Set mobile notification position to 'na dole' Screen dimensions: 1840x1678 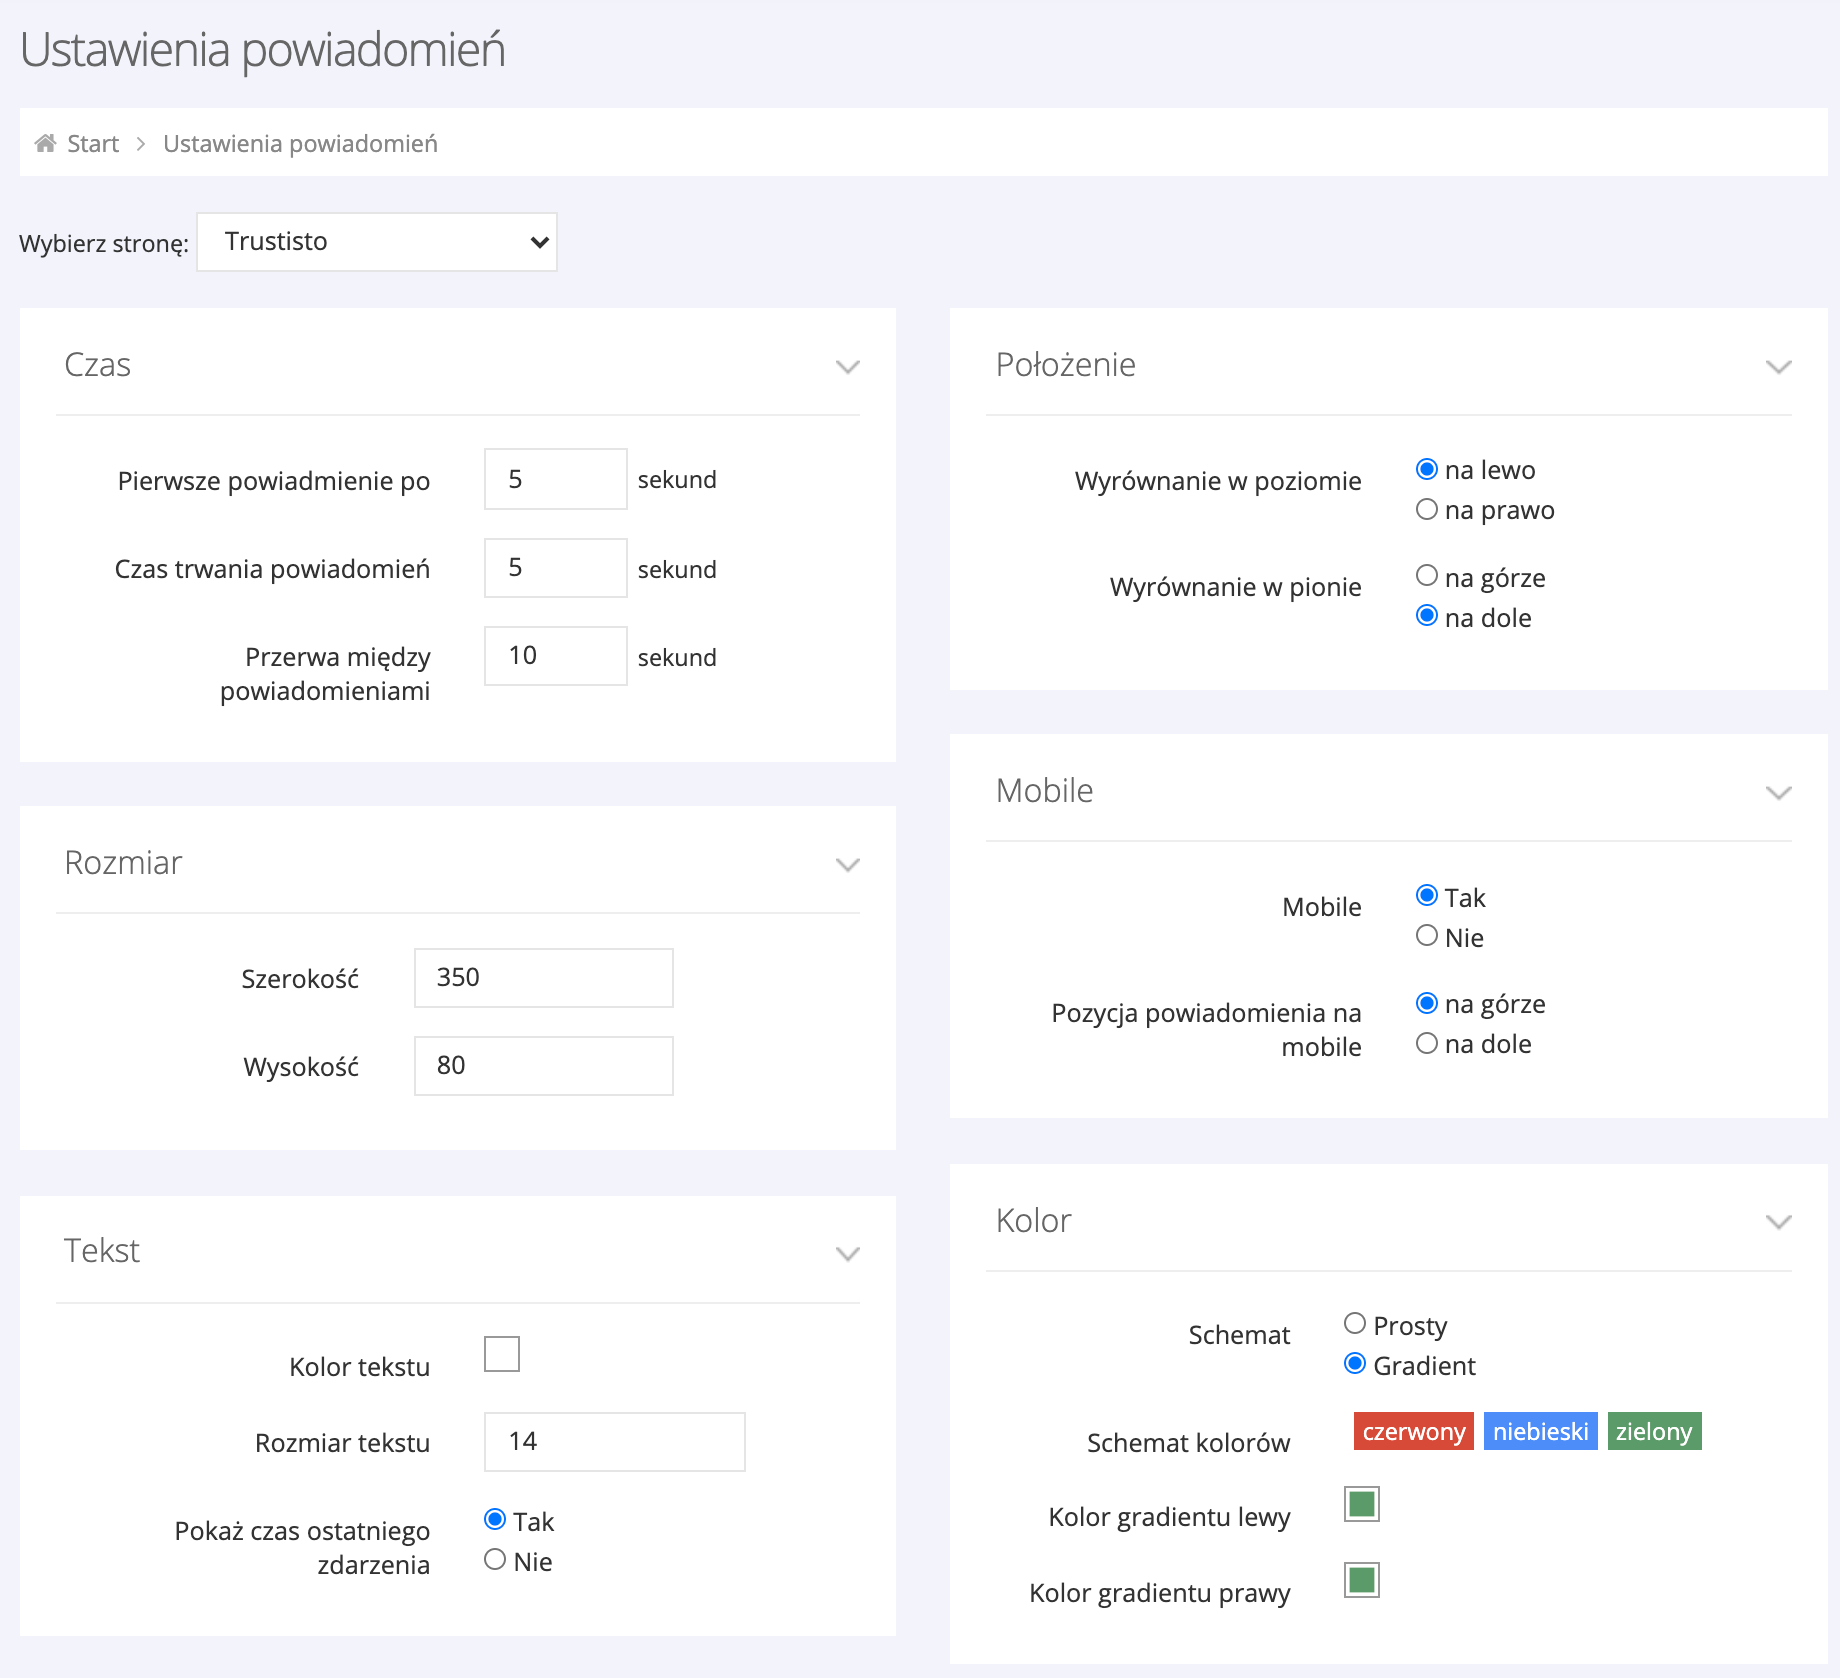1427,1044
